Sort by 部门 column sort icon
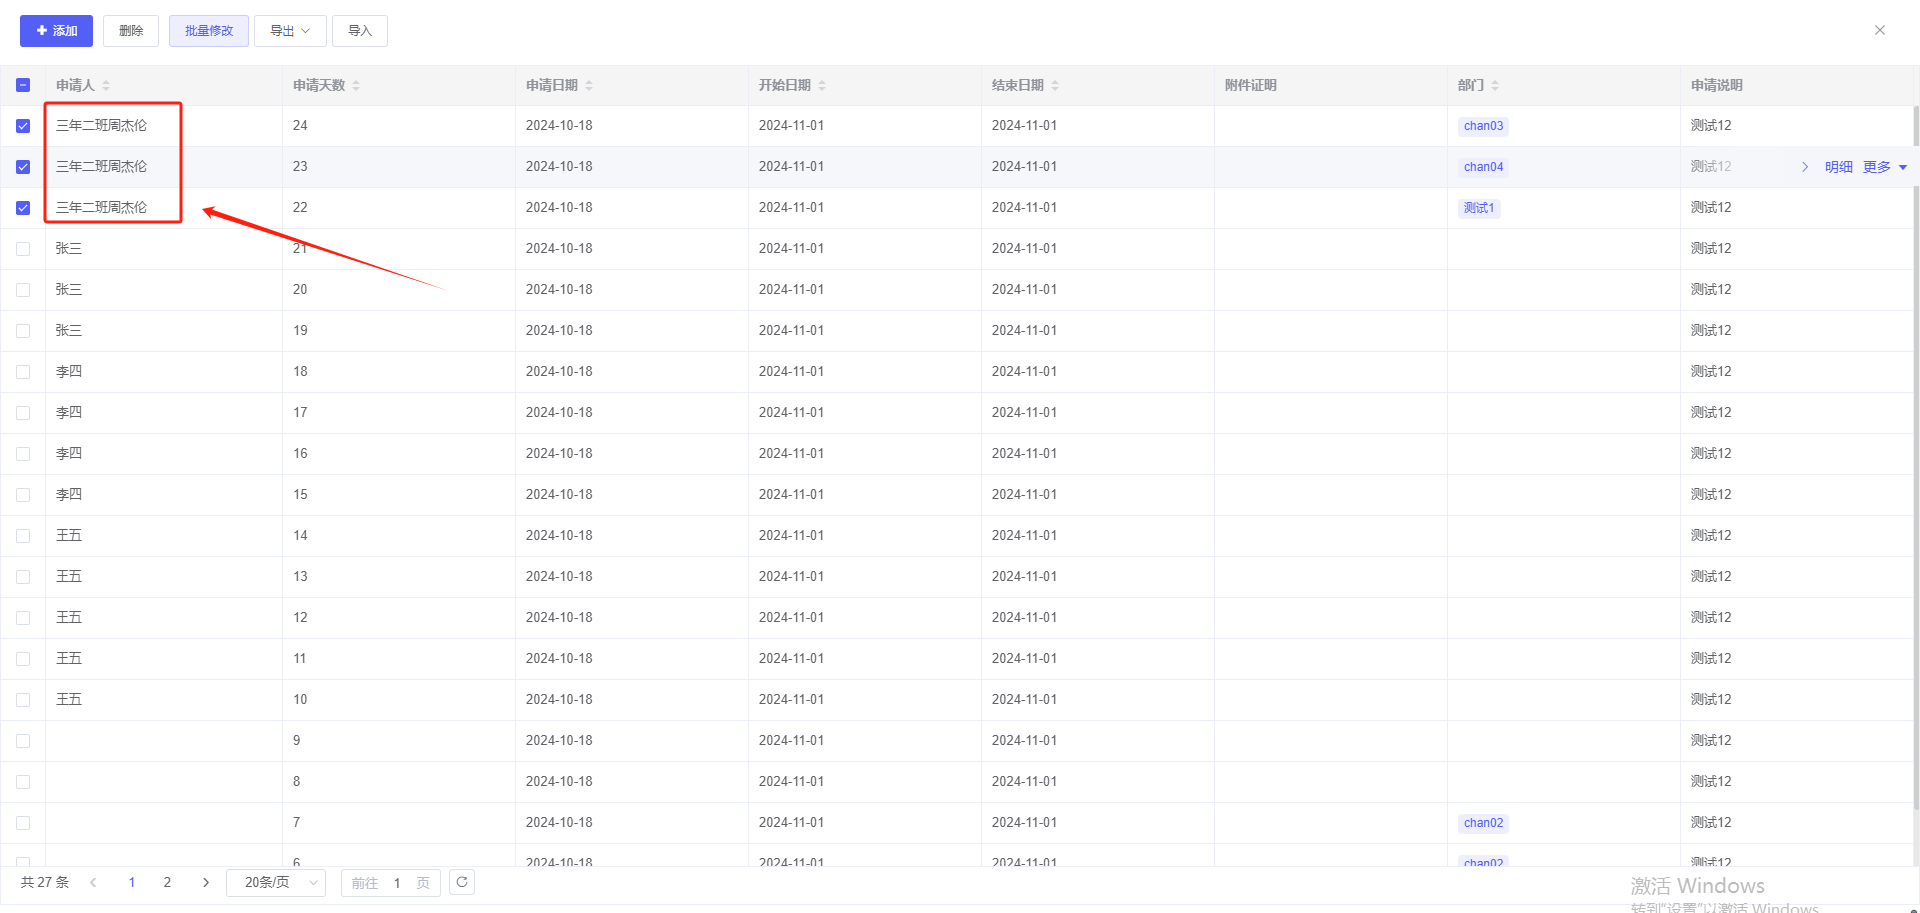Image resolution: width=1920 pixels, height=913 pixels. (x=1495, y=86)
